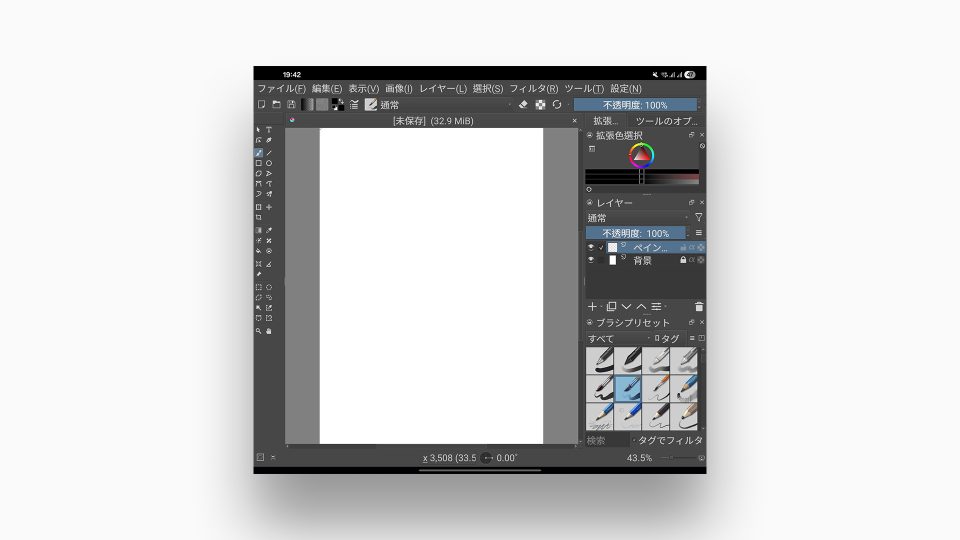Click the eraser mode icon in toolbar
This screenshot has height=540, width=960.
pyautogui.click(x=523, y=104)
